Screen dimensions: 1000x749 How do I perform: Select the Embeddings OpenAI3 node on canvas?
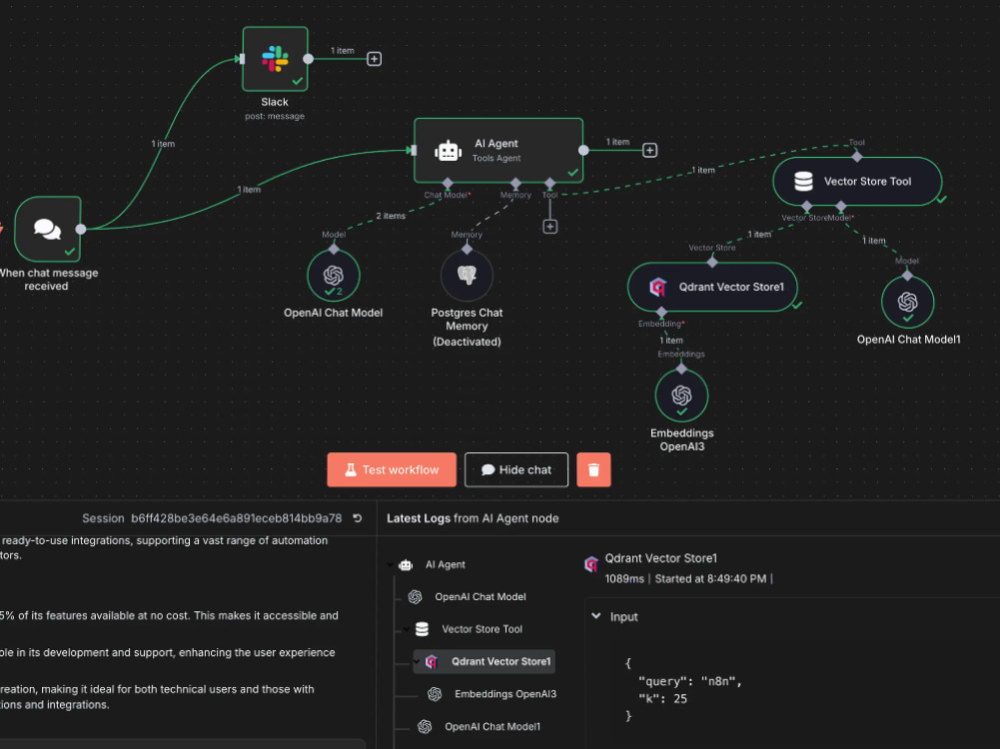[681, 396]
